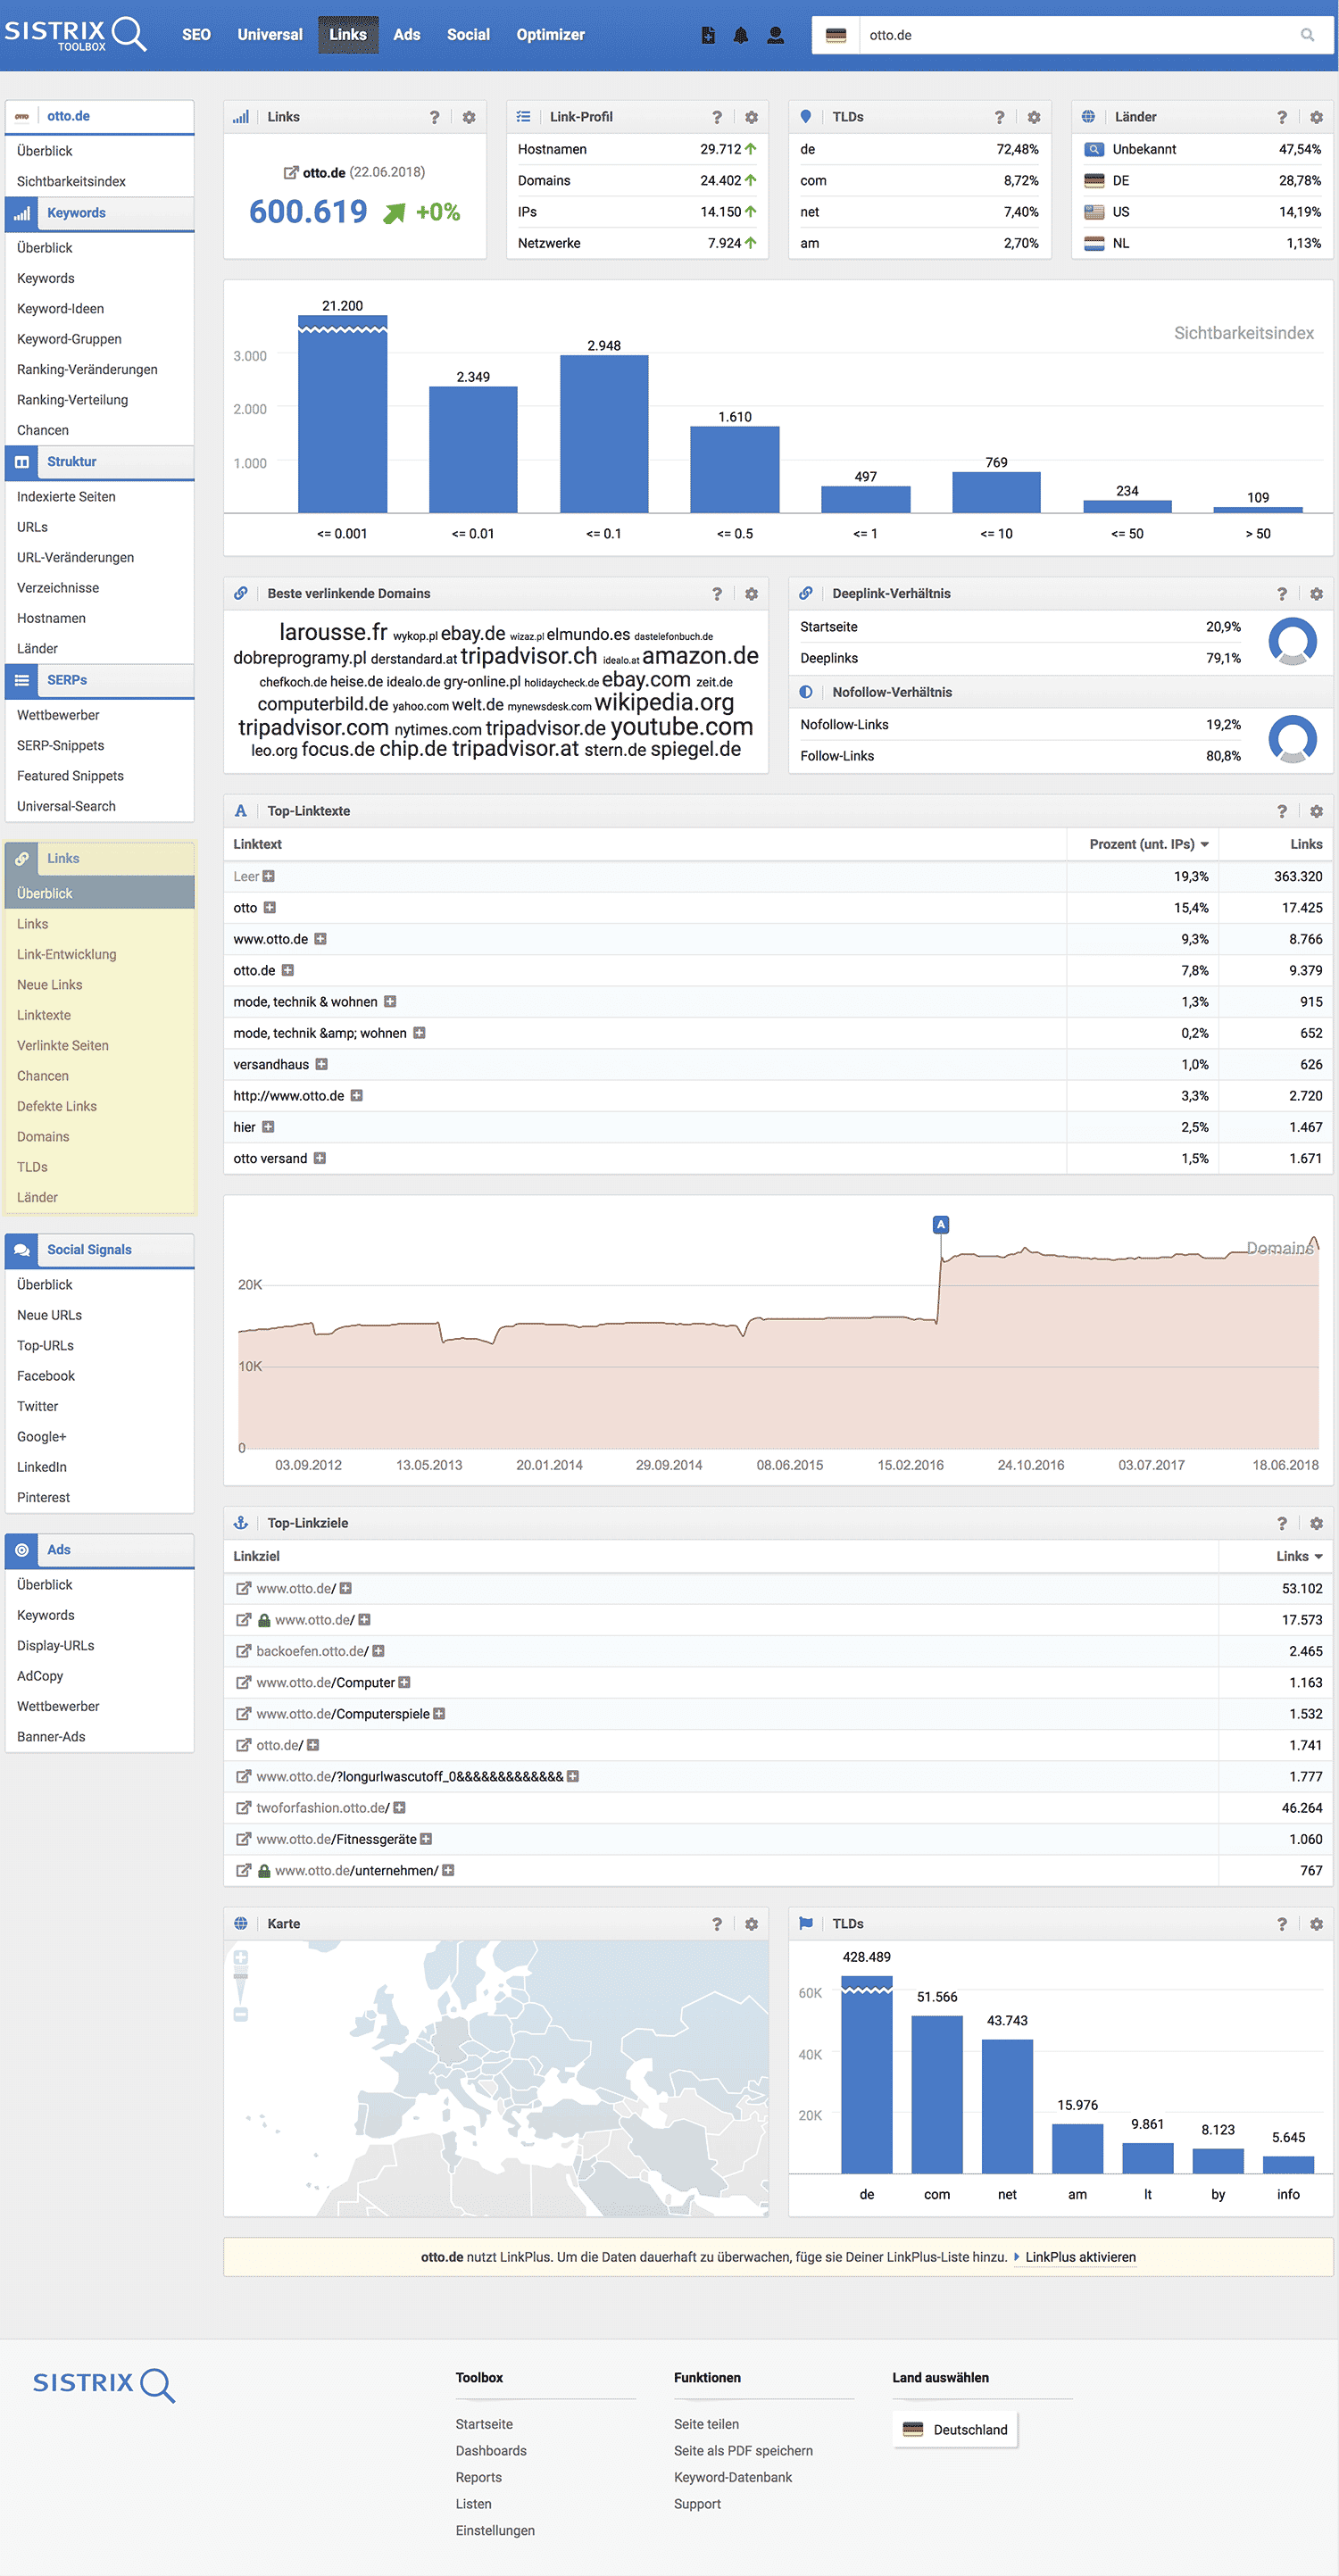Open the user account icon
The width and height of the screenshot is (1339, 2576).
point(775,35)
